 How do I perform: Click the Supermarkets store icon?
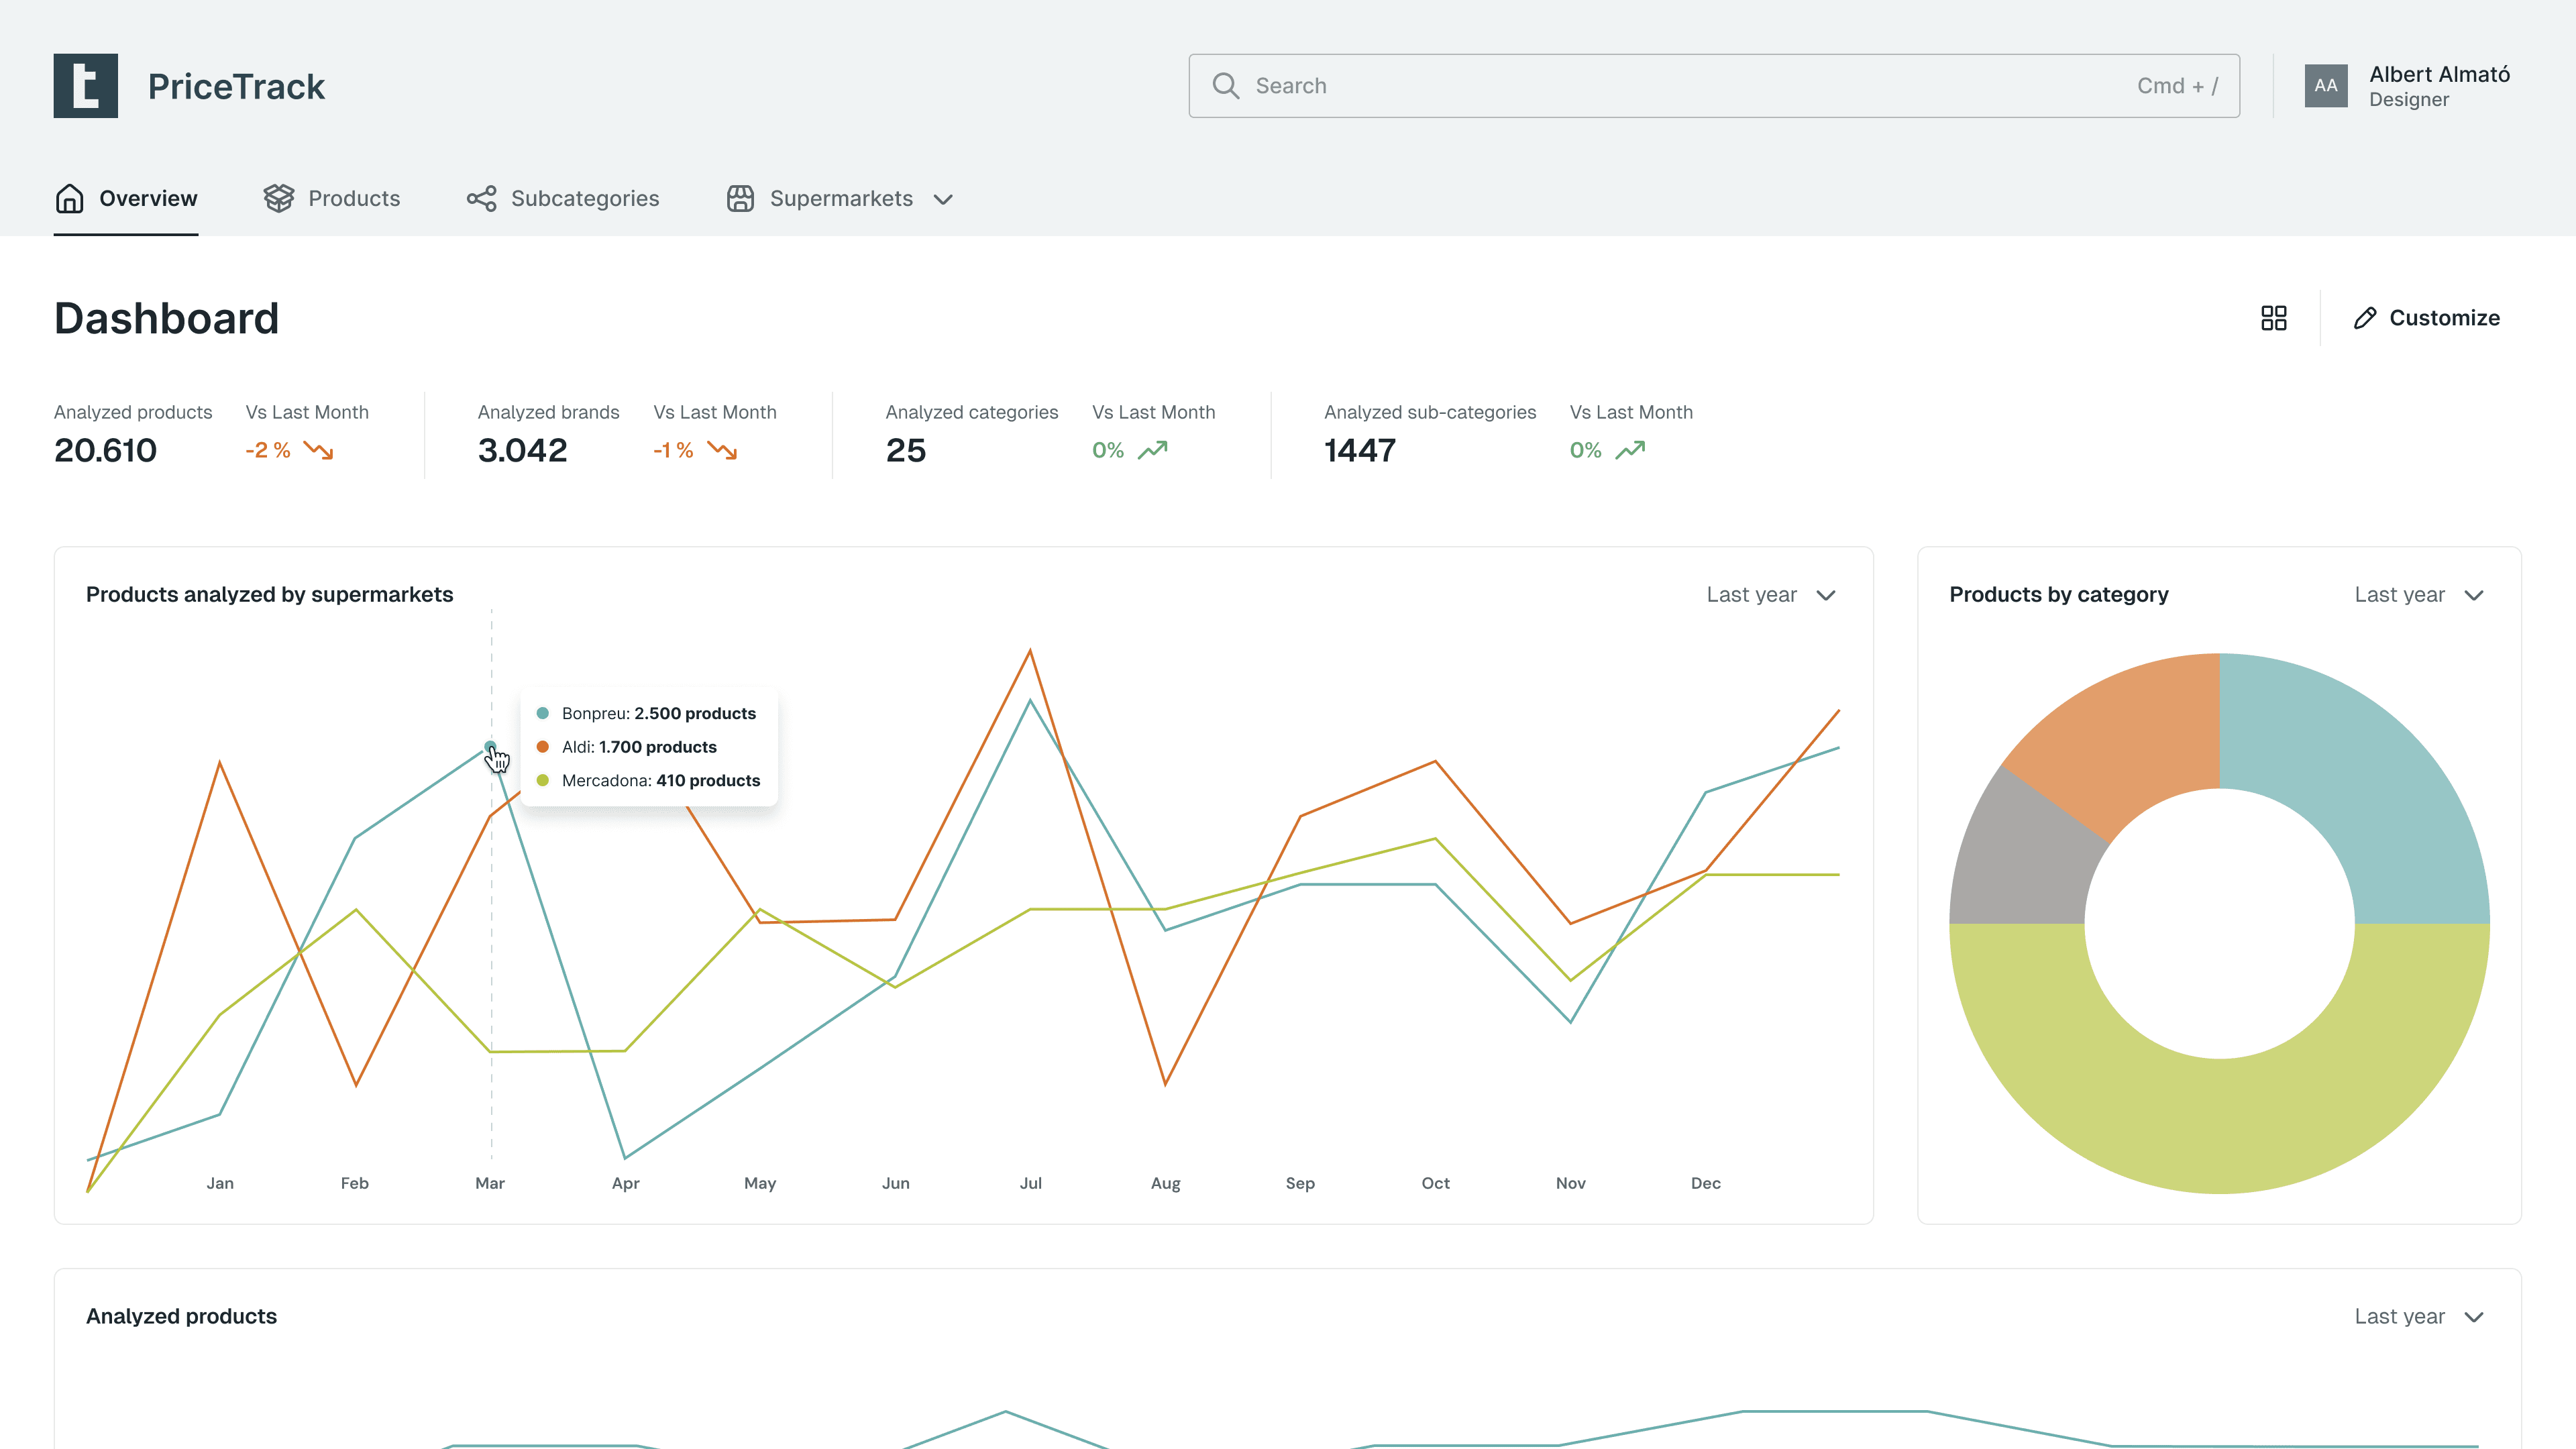point(740,198)
